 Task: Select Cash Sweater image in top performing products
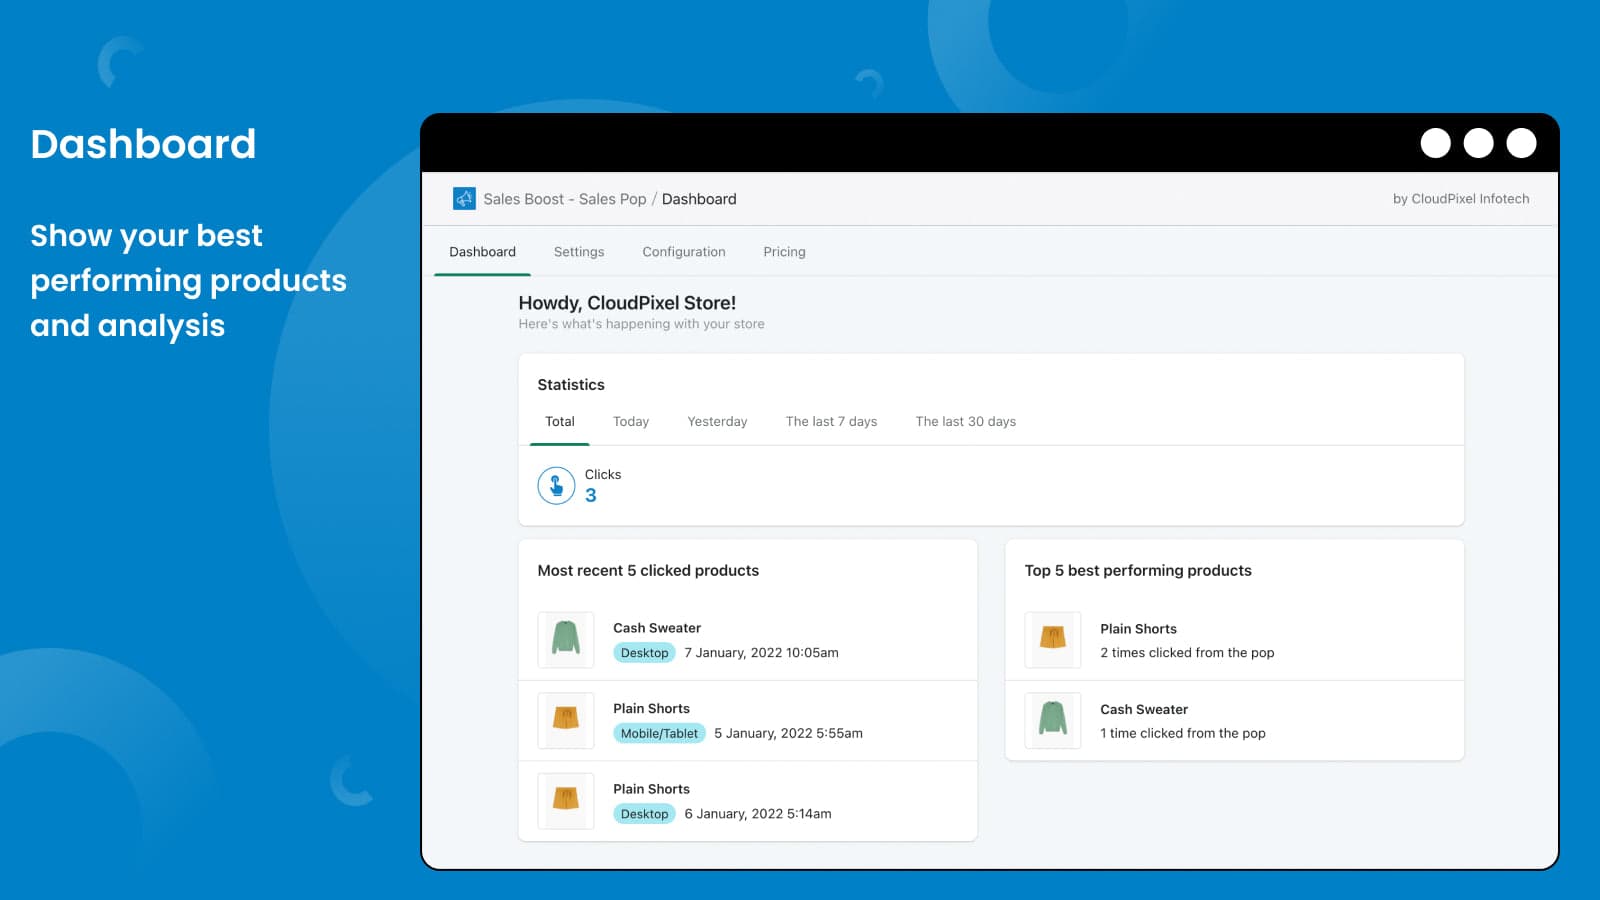click(1053, 720)
